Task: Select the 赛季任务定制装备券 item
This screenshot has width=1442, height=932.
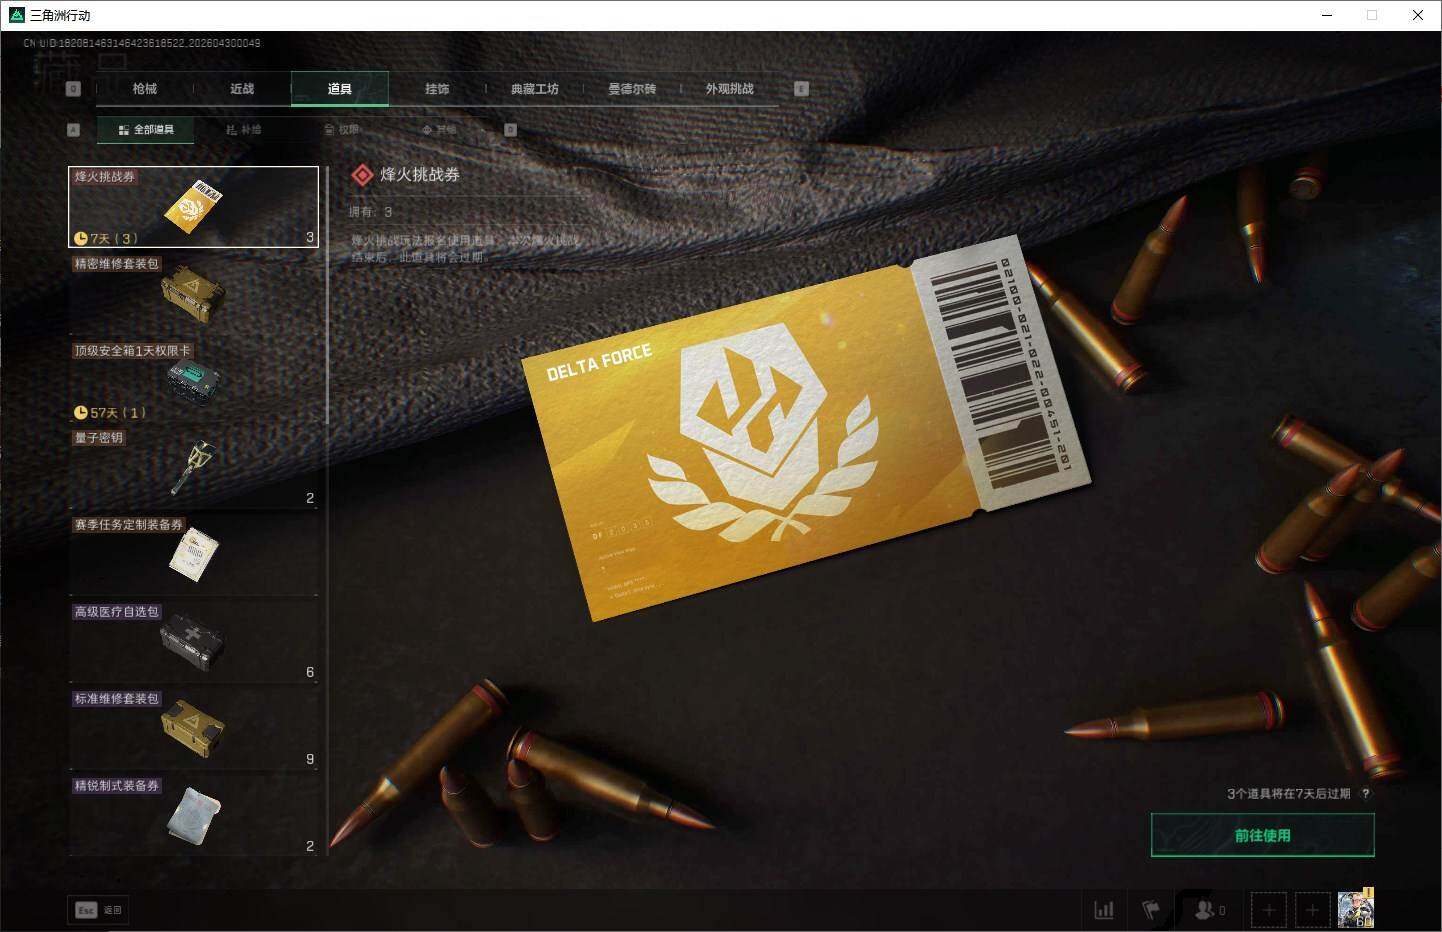Action: (x=193, y=555)
